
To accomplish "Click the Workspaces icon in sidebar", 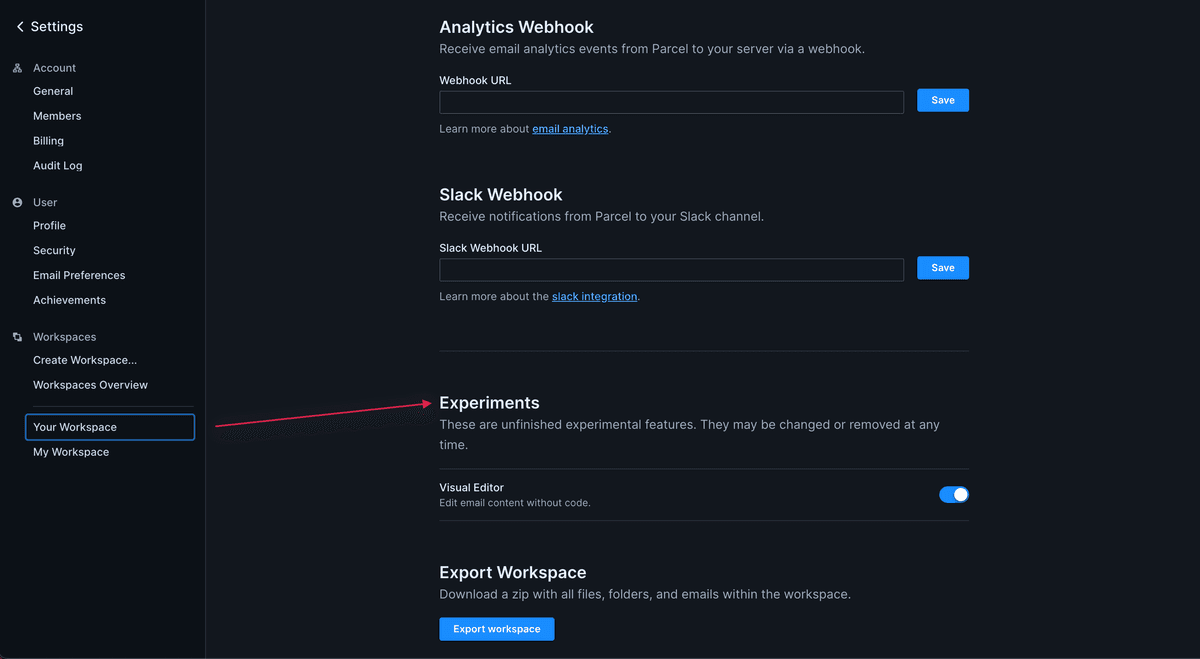I will 16,336.
